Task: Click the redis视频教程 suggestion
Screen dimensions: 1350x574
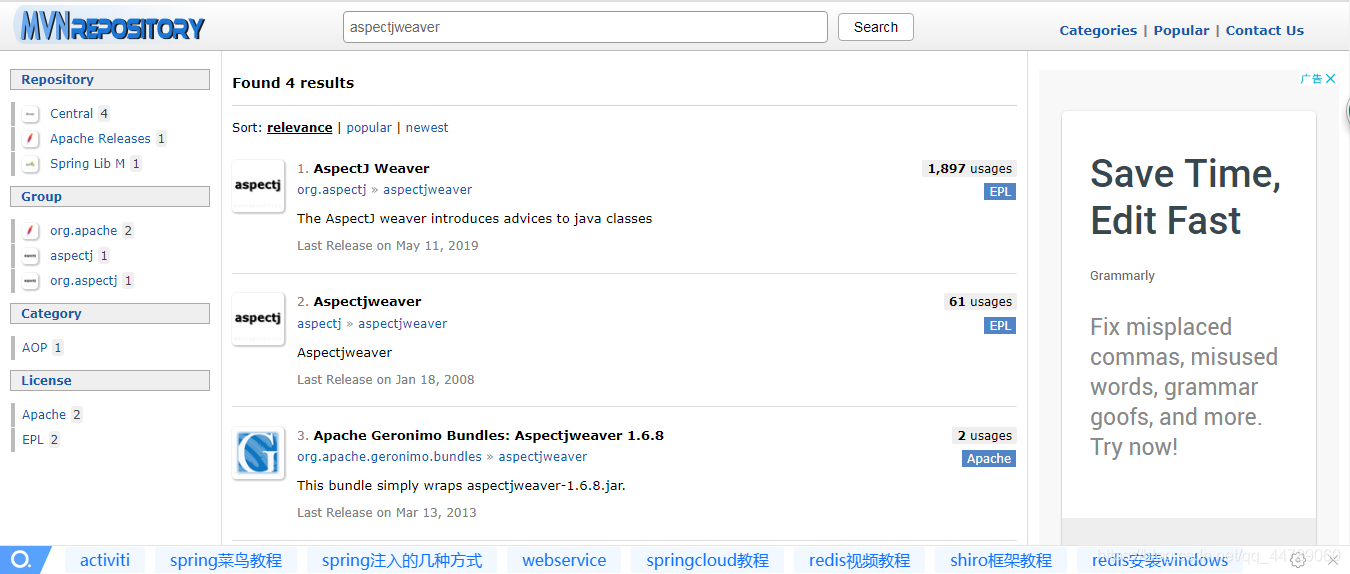Action: coord(859,560)
